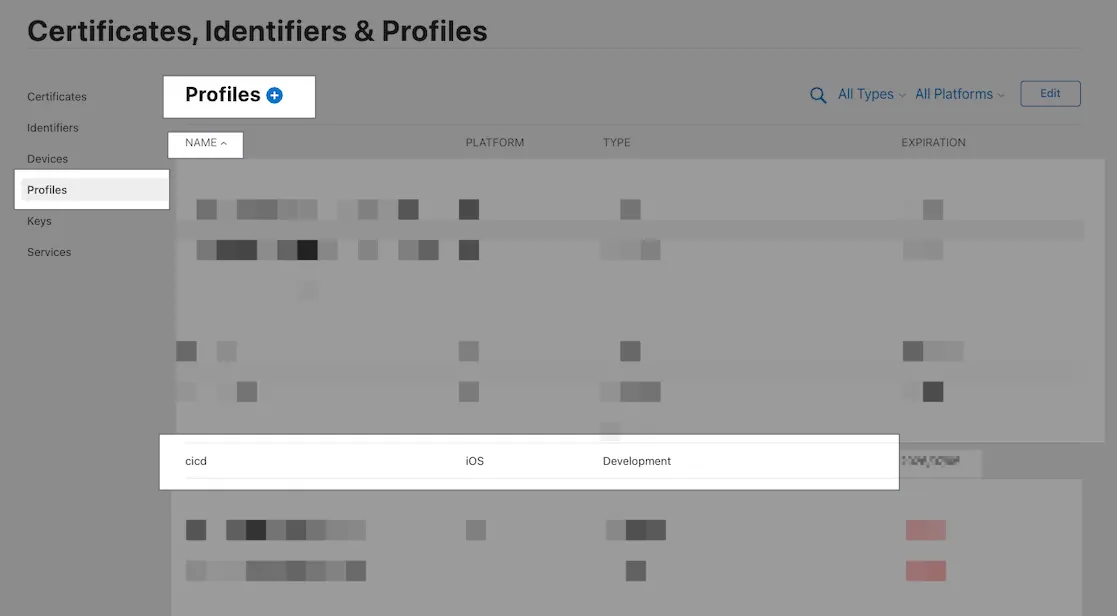Select Profiles in the sidebar
Screen dimensions: 1117x616
tap(48, 190)
